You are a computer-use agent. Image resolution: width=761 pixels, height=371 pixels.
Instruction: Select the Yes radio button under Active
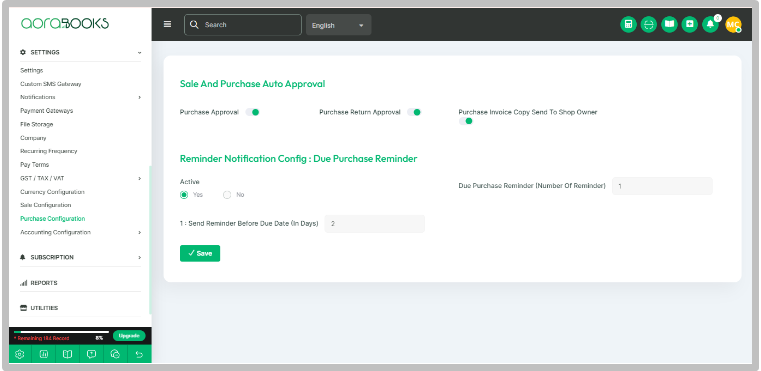click(184, 195)
